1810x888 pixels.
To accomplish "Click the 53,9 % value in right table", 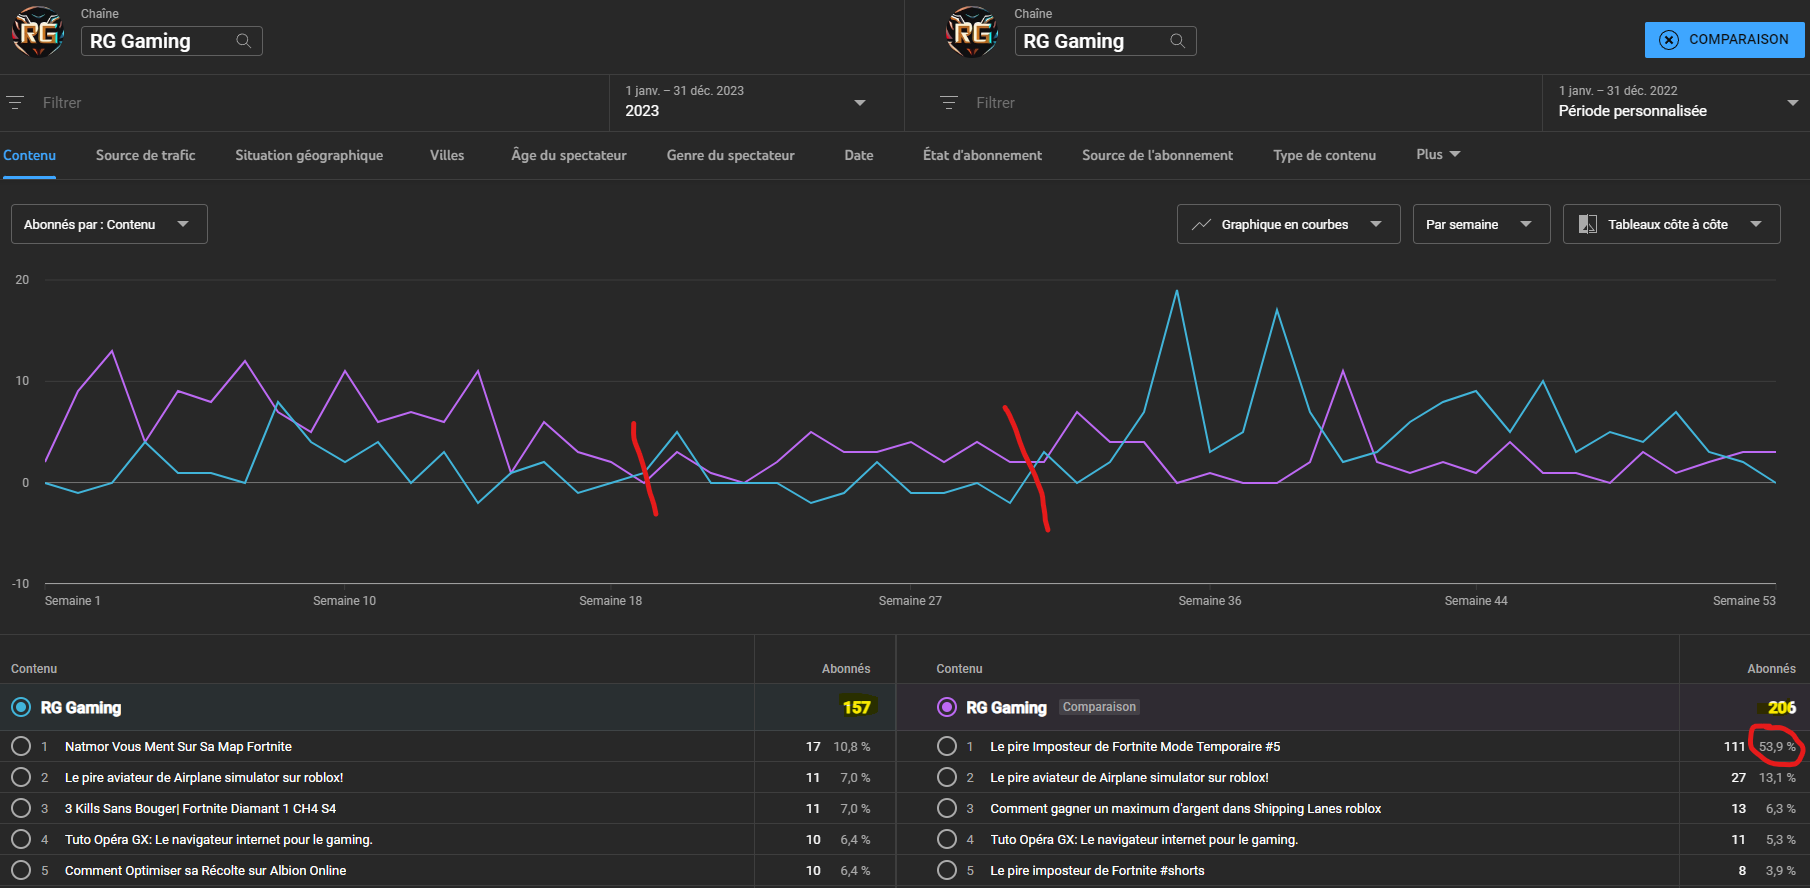I will (x=1777, y=747).
